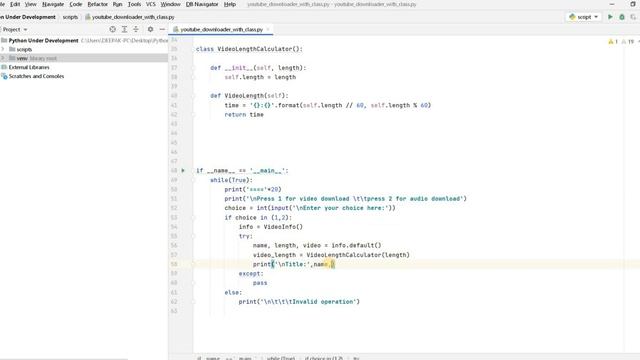This screenshot has height=360, width=640.
Task: Click the Select Opened File locate icon
Action: coord(113,29)
